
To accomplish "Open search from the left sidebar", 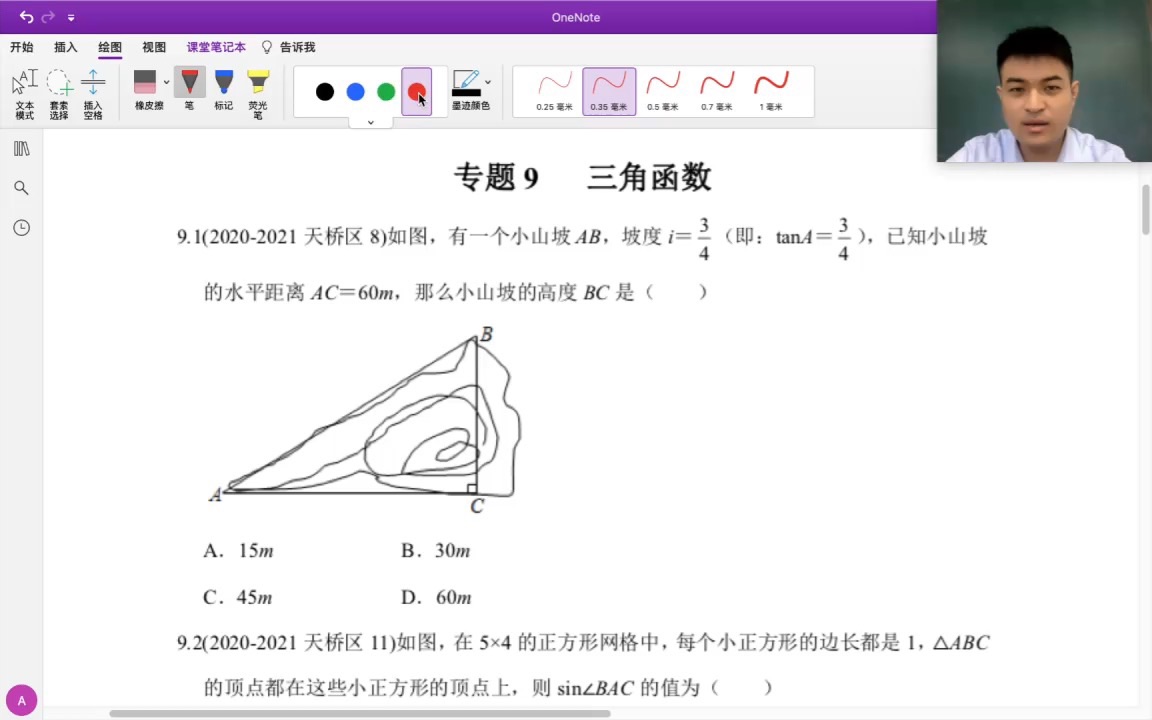I will coord(21,188).
